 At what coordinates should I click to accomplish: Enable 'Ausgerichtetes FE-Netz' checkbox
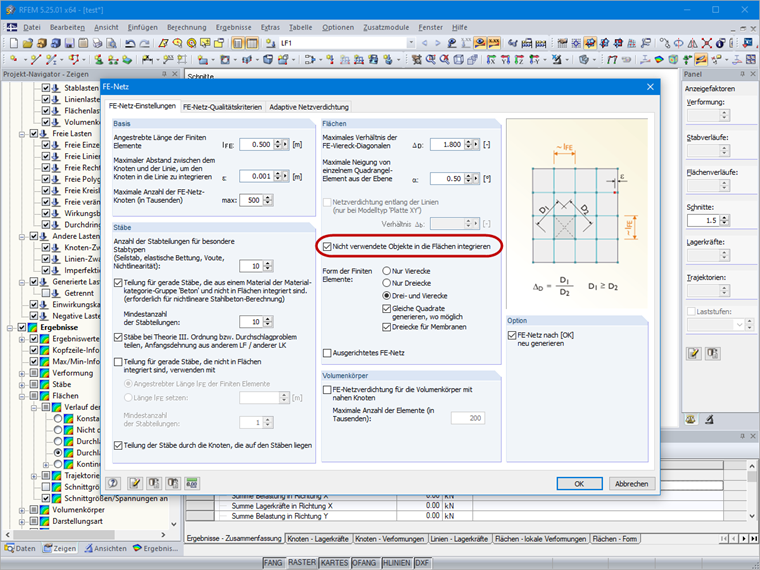tap(327, 353)
